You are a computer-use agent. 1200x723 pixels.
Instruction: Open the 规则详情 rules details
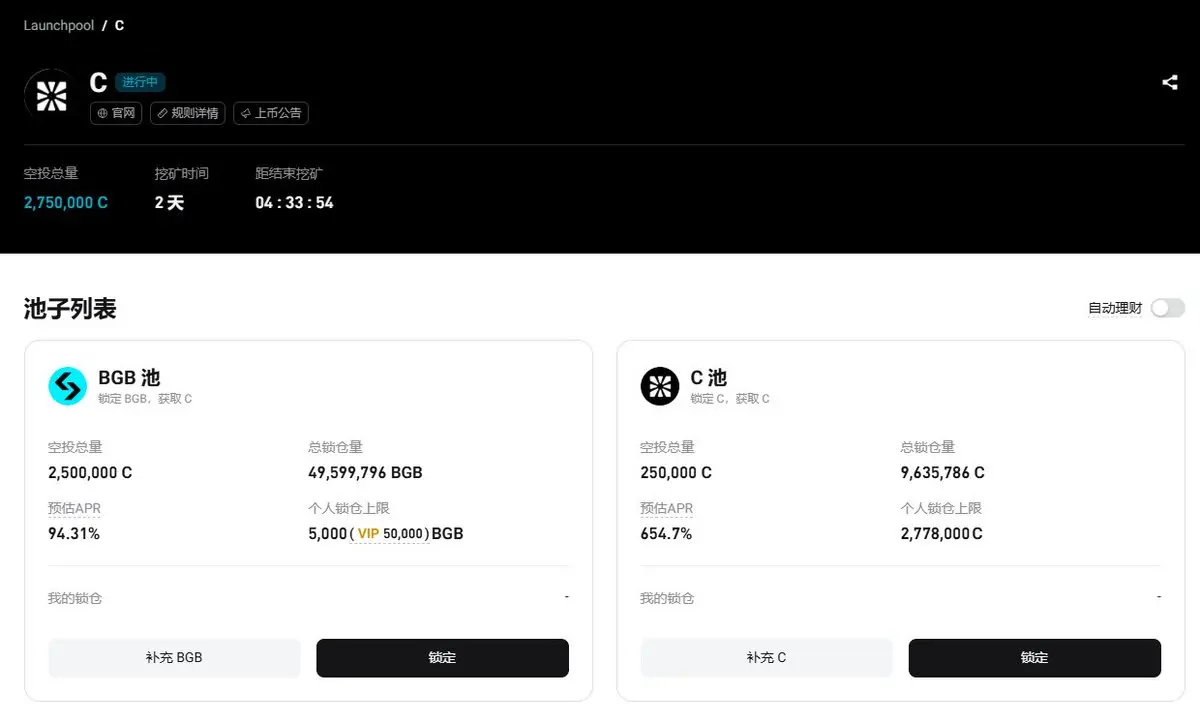coord(188,113)
